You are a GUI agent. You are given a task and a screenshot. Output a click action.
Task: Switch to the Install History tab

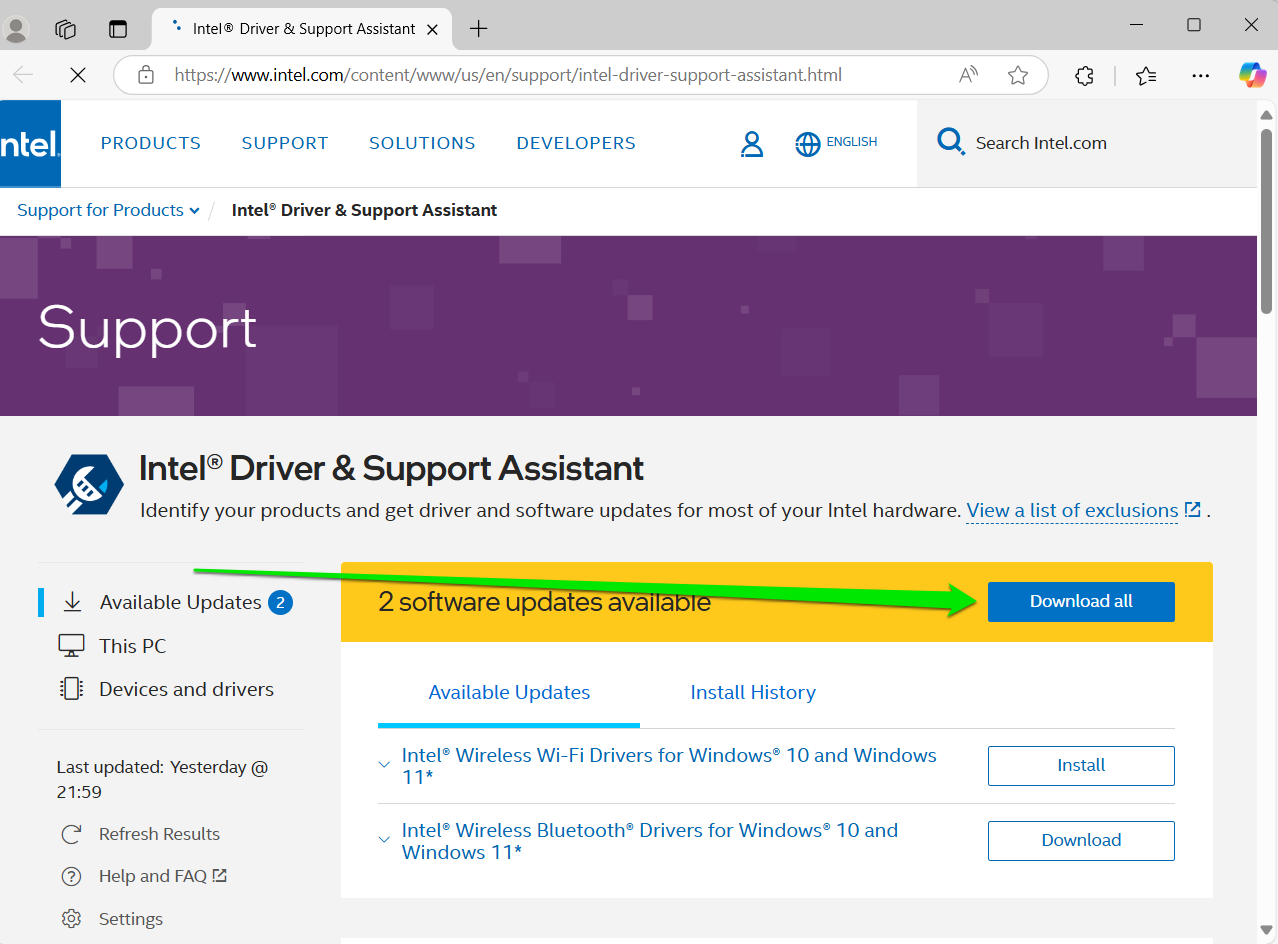[x=752, y=692]
